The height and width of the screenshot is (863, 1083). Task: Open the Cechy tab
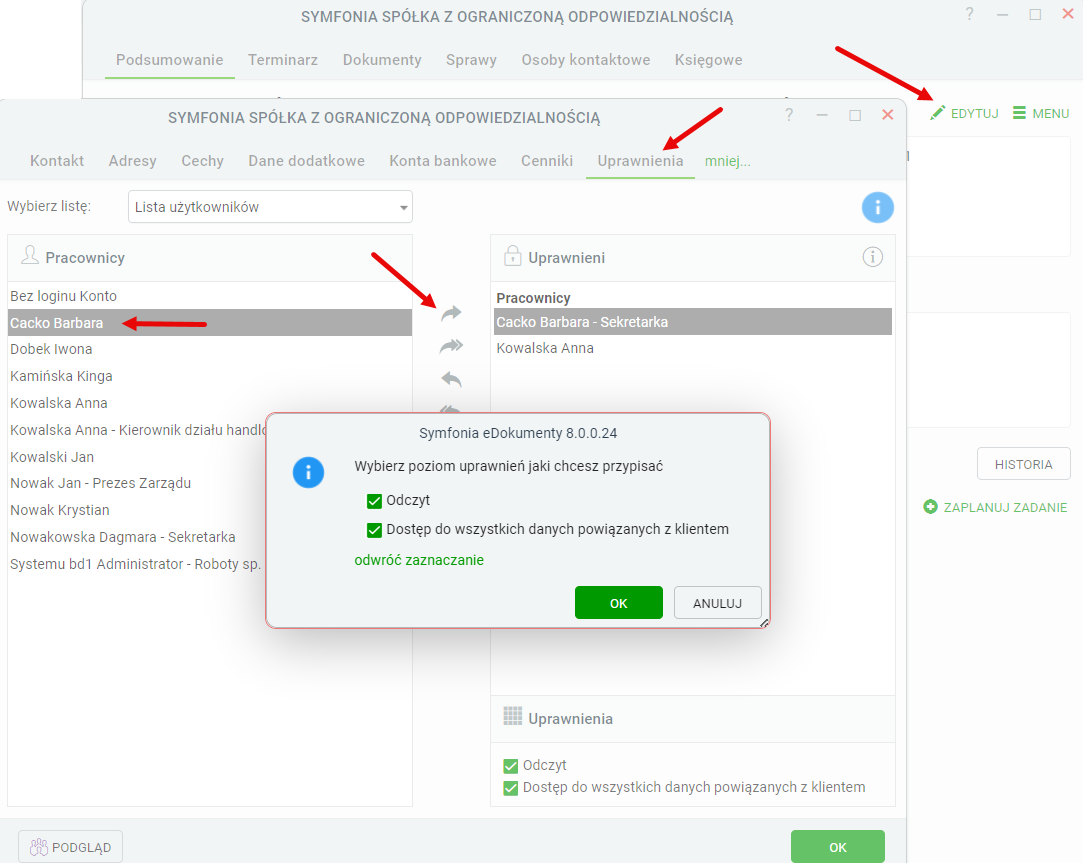coord(202,161)
